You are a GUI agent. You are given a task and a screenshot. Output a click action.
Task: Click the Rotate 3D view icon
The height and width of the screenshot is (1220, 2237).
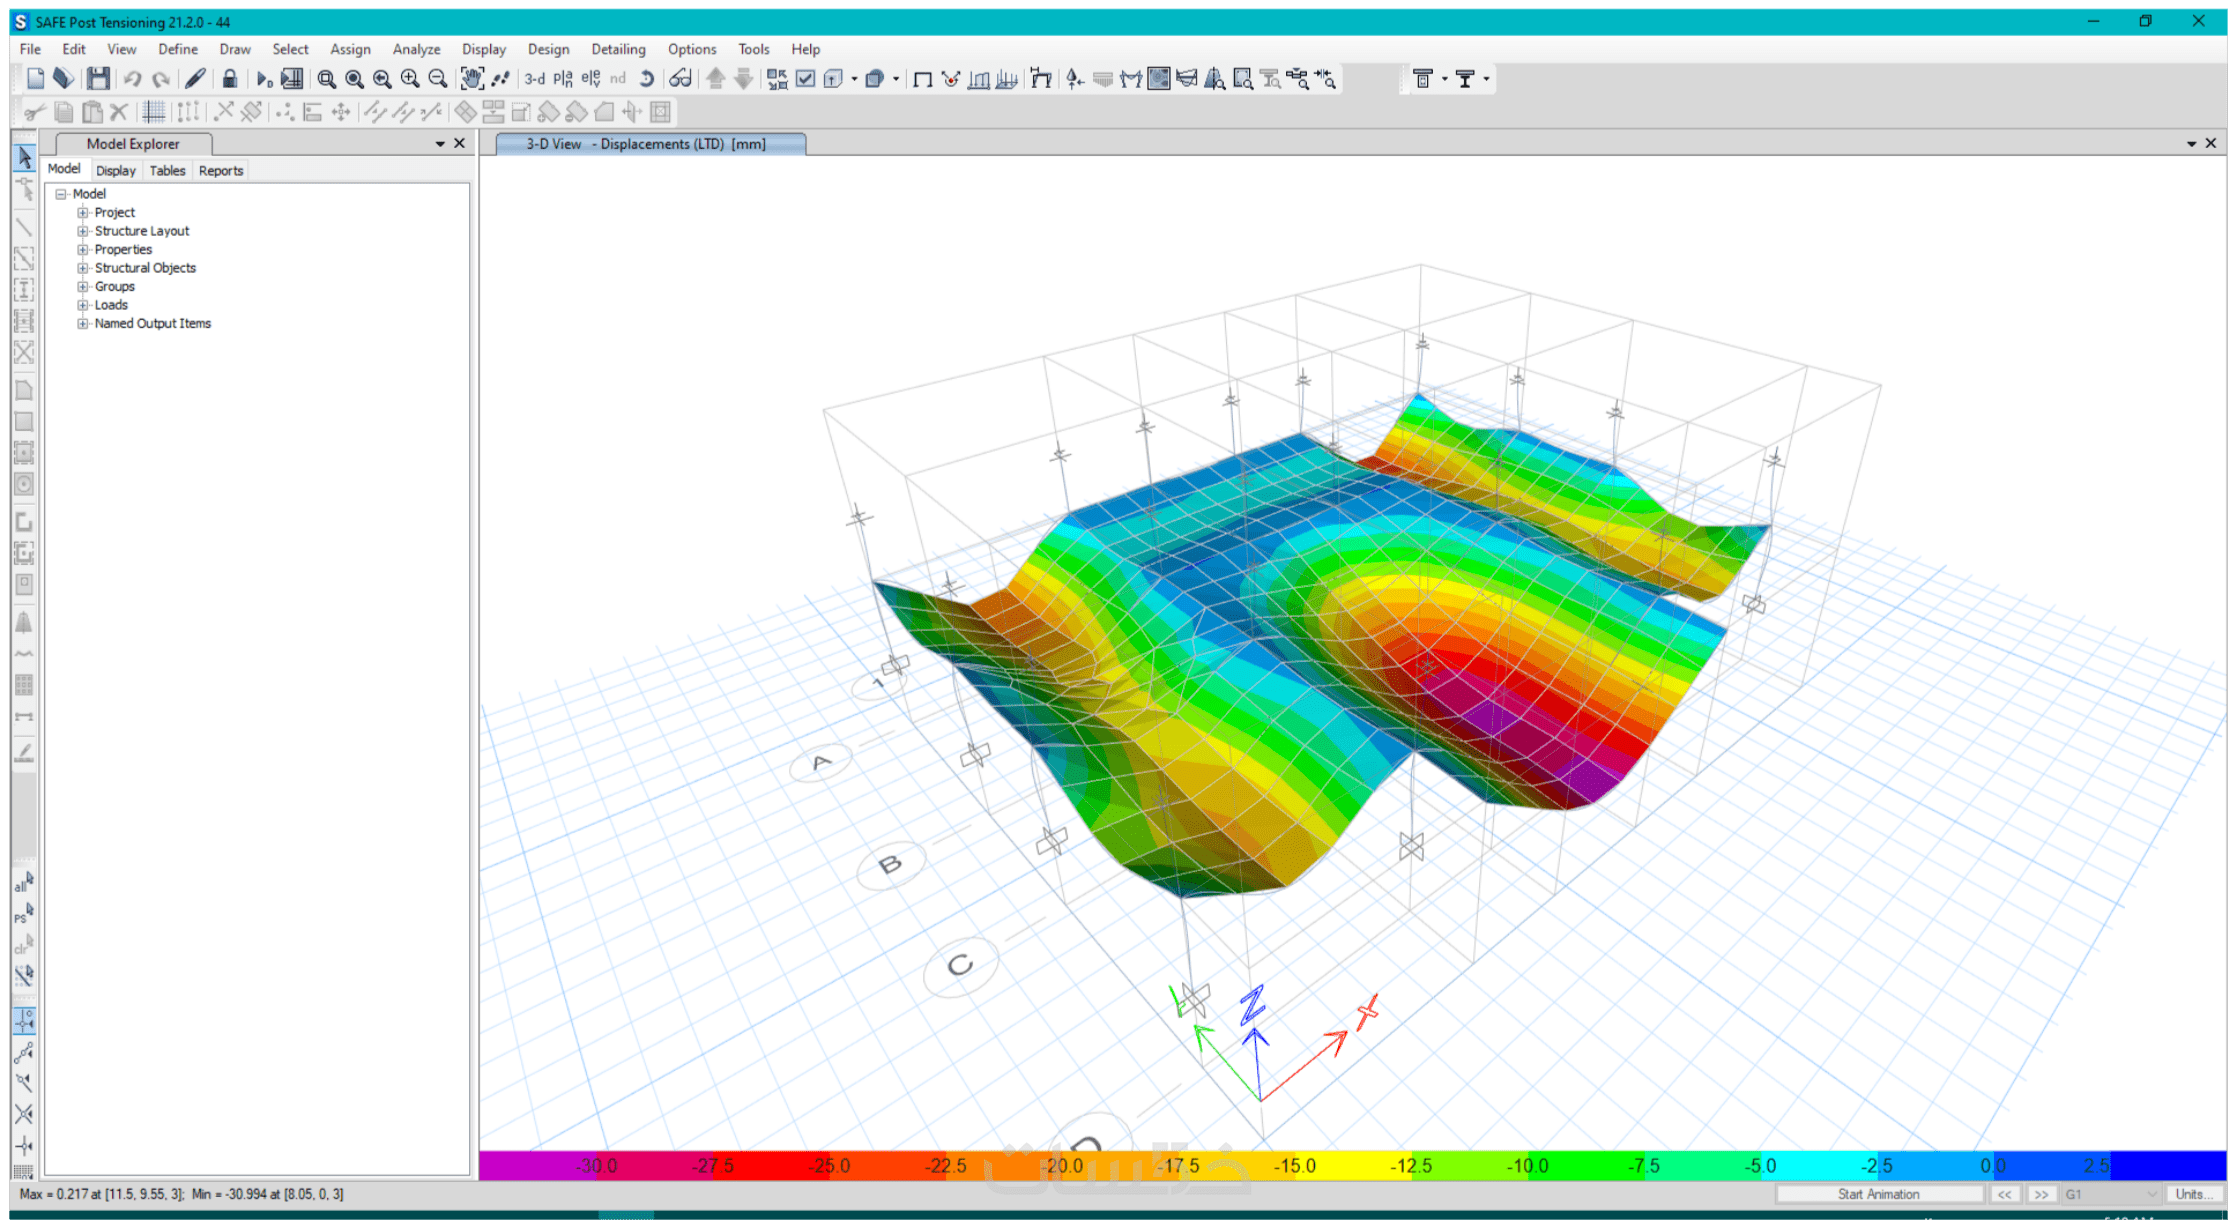647,79
